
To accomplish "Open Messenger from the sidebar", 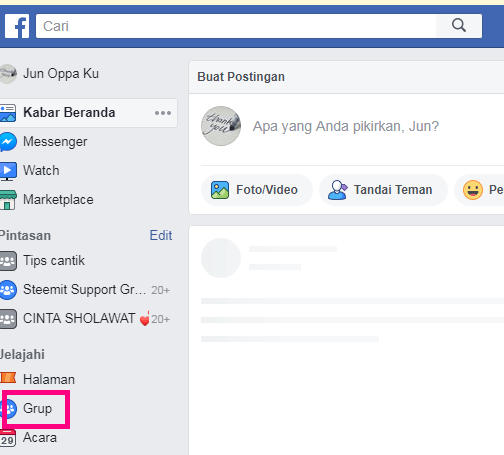I will pos(55,142).
